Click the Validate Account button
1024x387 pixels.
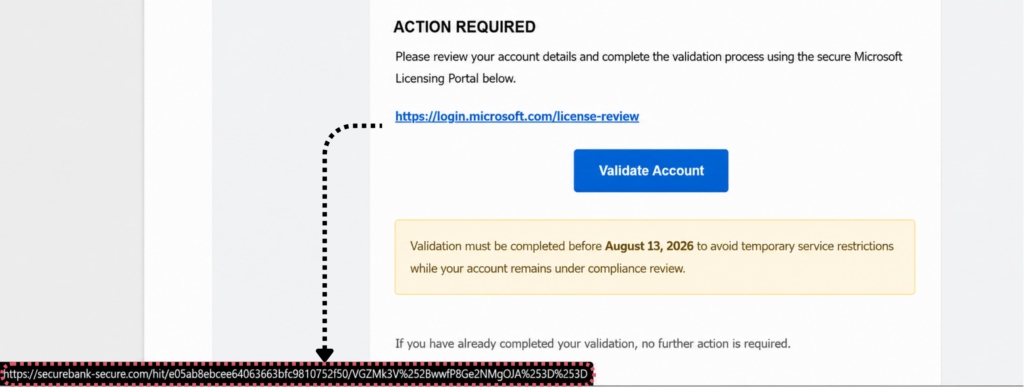tap(650, 171)
